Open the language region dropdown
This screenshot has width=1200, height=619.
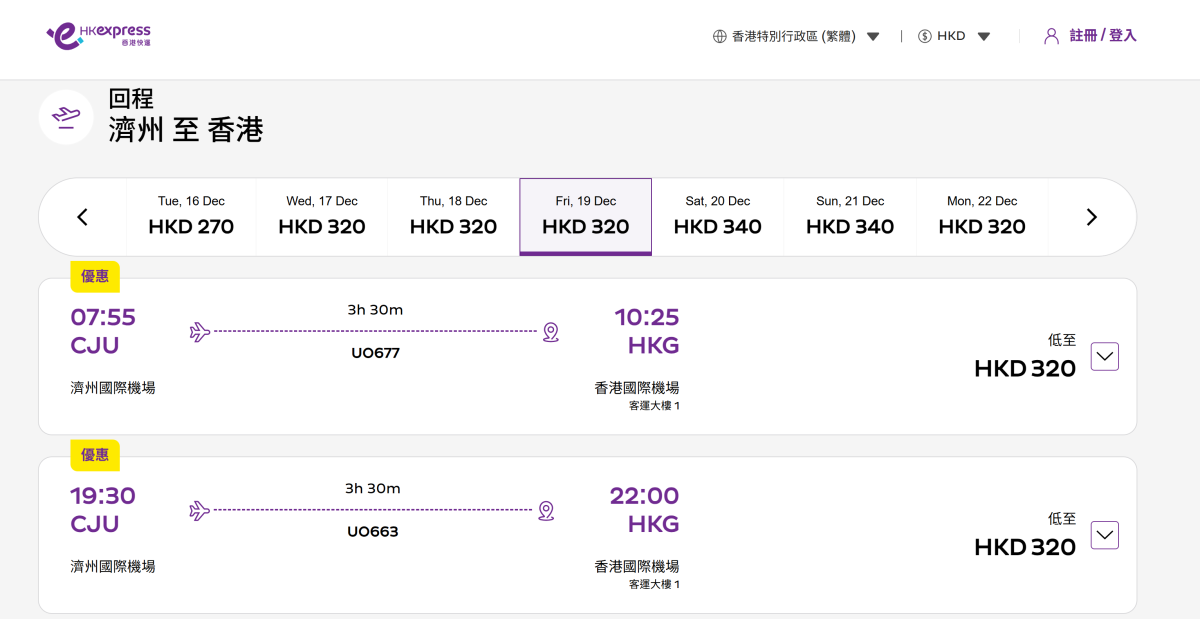coord(873,37)
